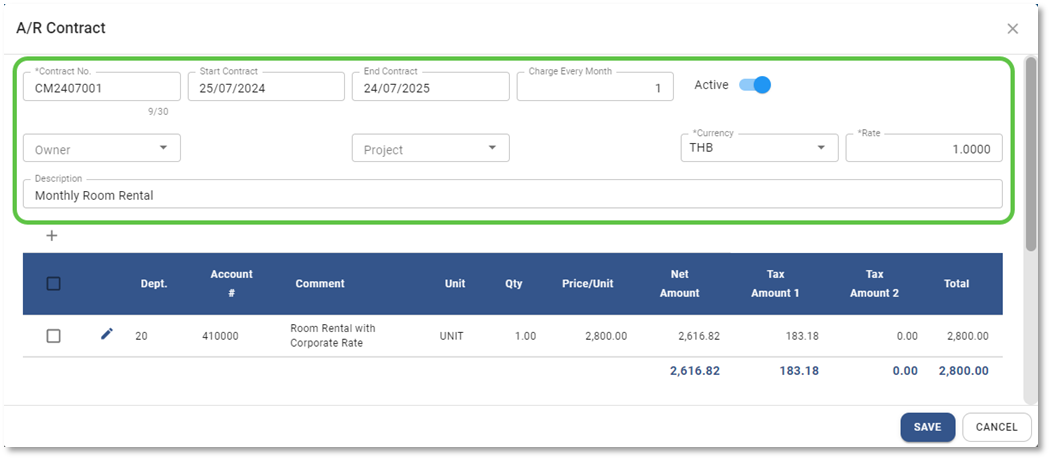1051x460 pixels.
Task: Check the select-all checkbox in table header
Action: [54, 284]
